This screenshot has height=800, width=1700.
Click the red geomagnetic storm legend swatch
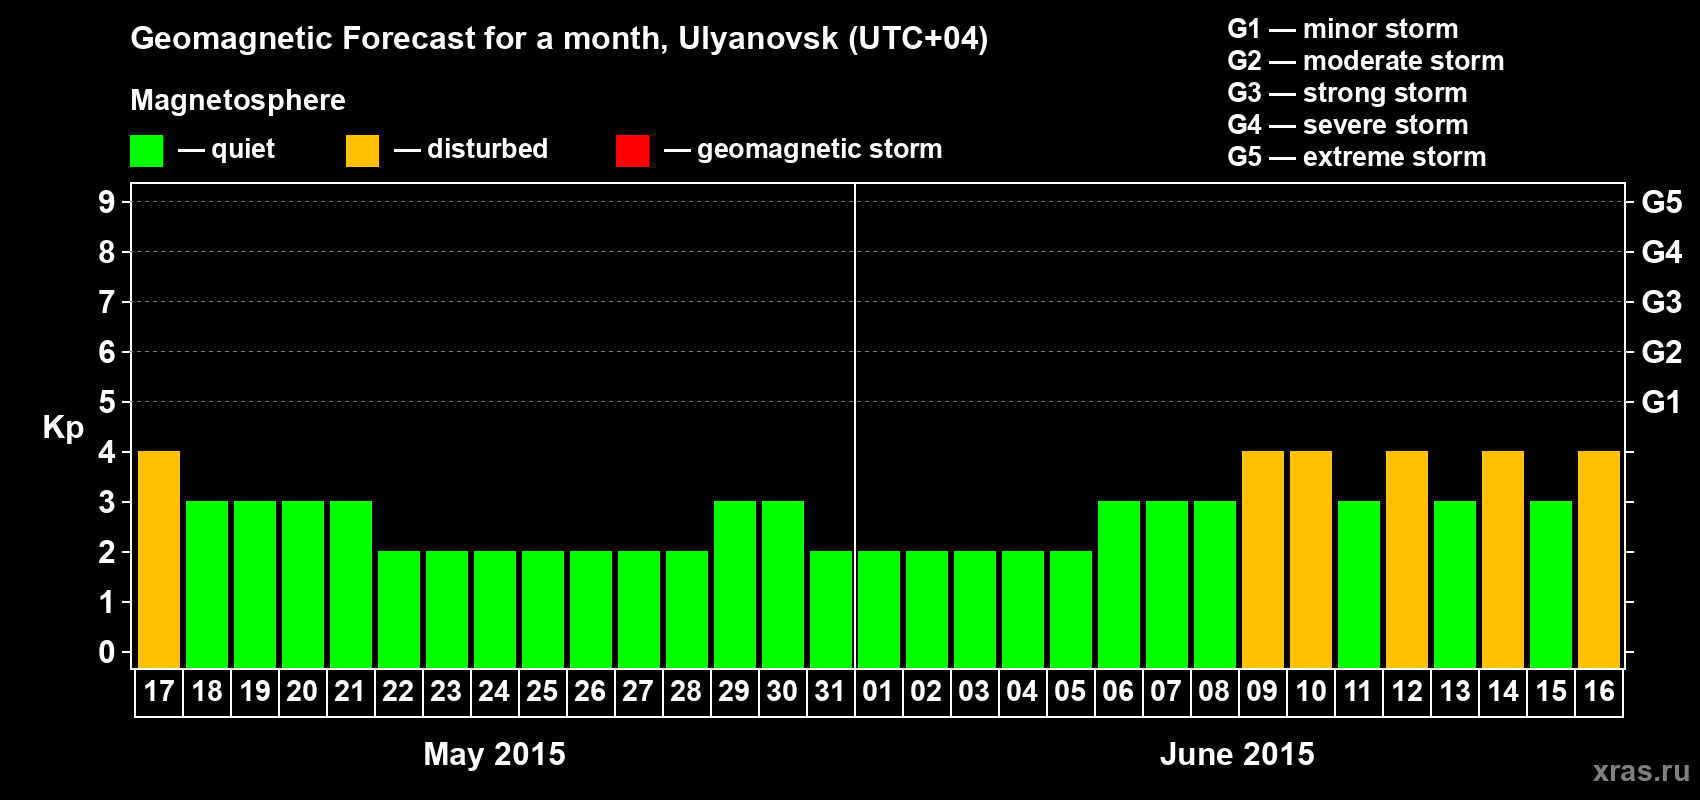[x=632, y=151]
